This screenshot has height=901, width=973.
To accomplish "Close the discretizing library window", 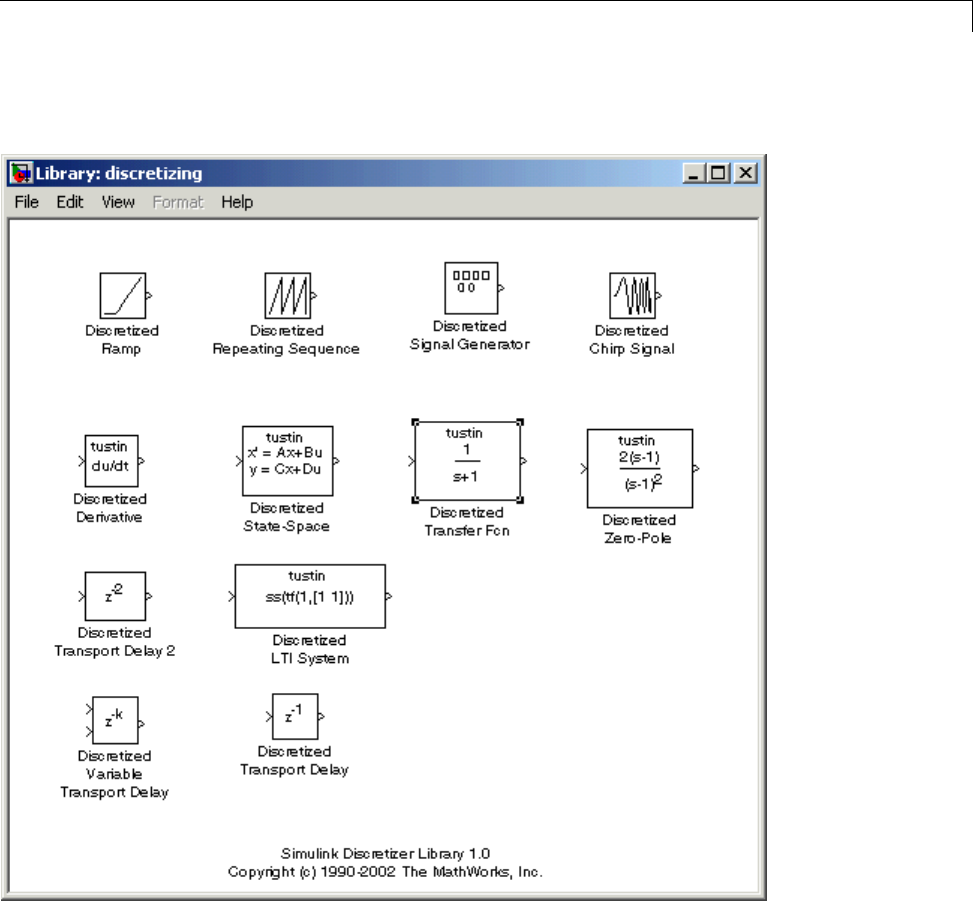I will (x=746, y=173).
